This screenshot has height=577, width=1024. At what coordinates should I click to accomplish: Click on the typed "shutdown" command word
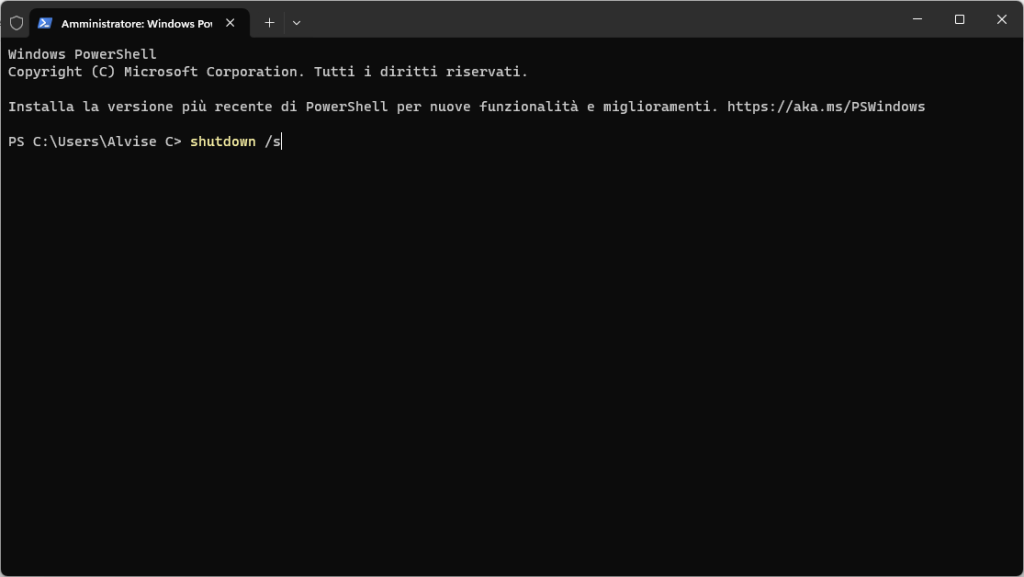point(222,142)
